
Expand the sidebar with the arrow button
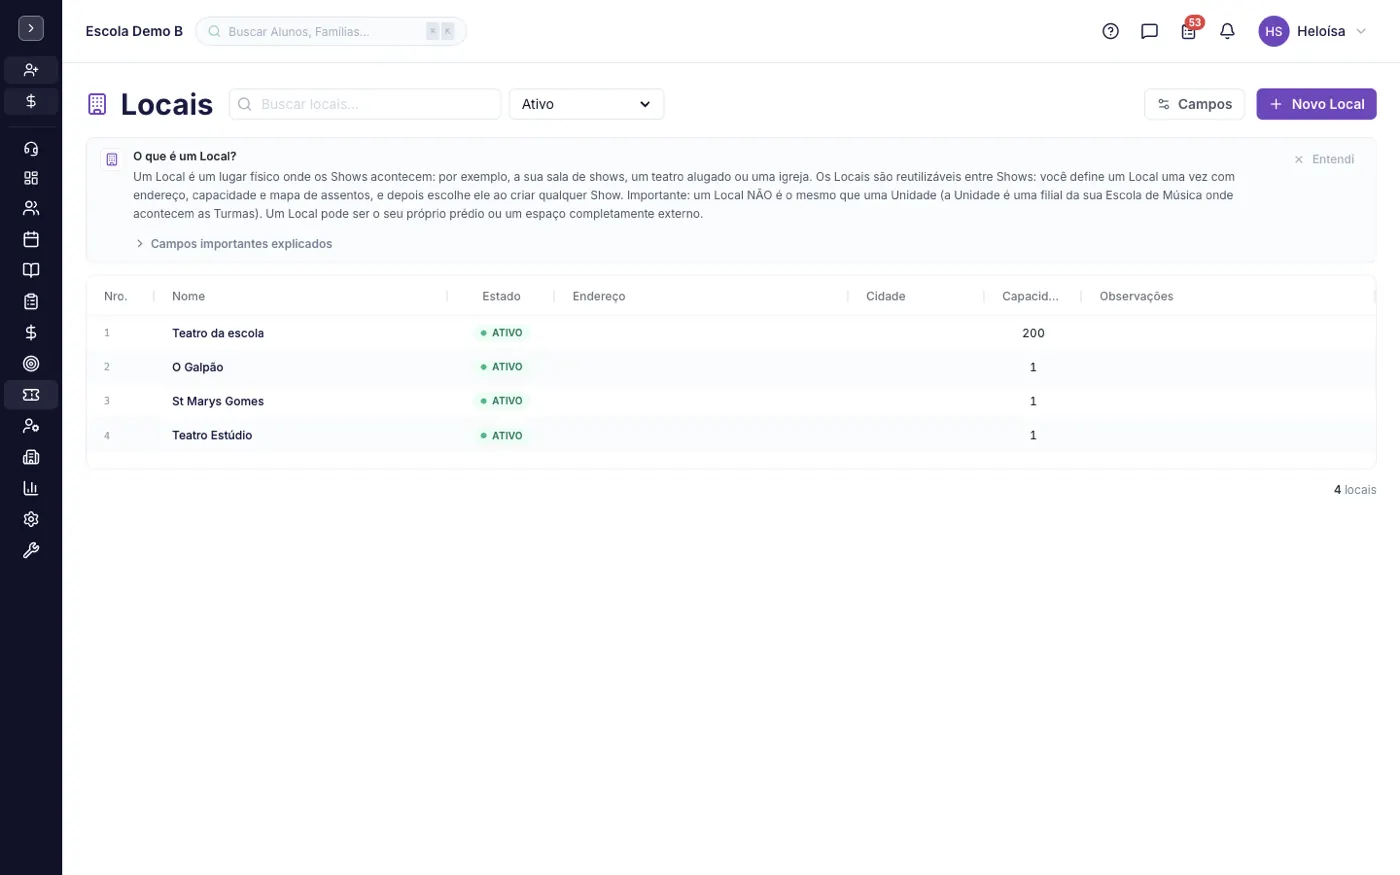click(x=31, y=29)
